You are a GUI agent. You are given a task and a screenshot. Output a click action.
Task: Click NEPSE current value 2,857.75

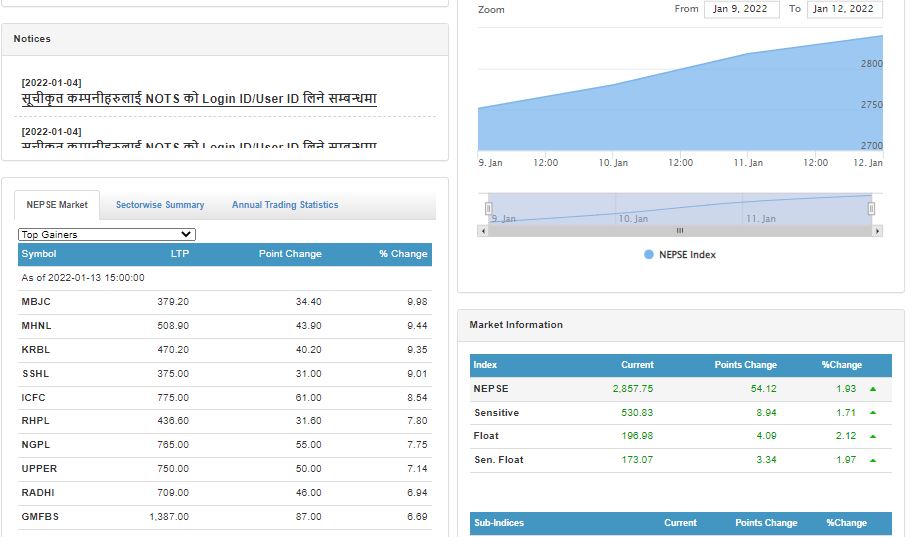[x=632, y=389]
